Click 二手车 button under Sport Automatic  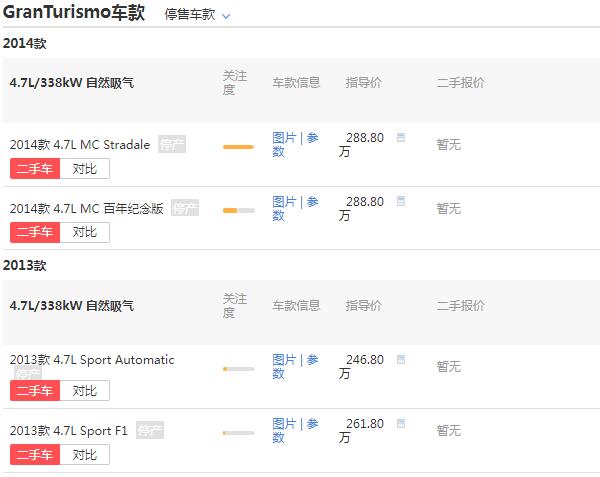[x=35, y=391]
